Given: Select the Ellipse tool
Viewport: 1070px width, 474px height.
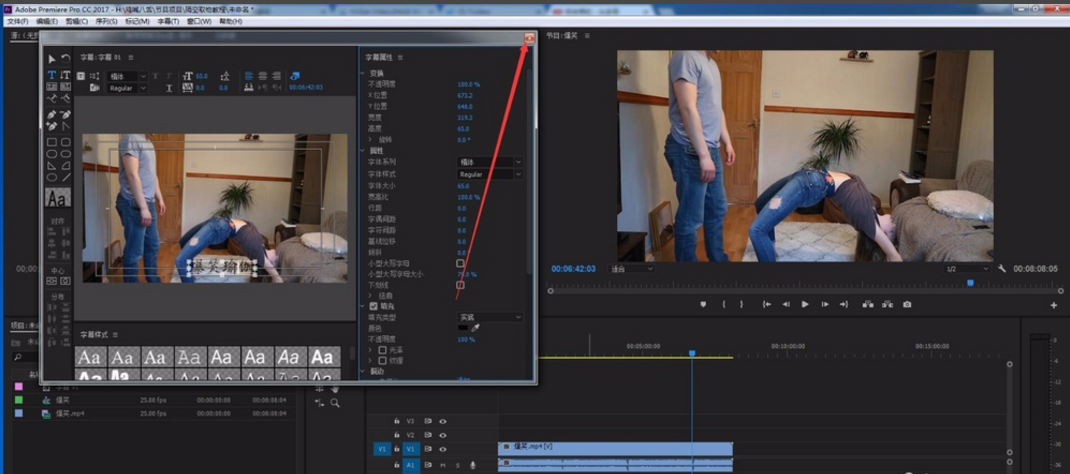Looking at the screenshot, I should click(x=52, y=177).
